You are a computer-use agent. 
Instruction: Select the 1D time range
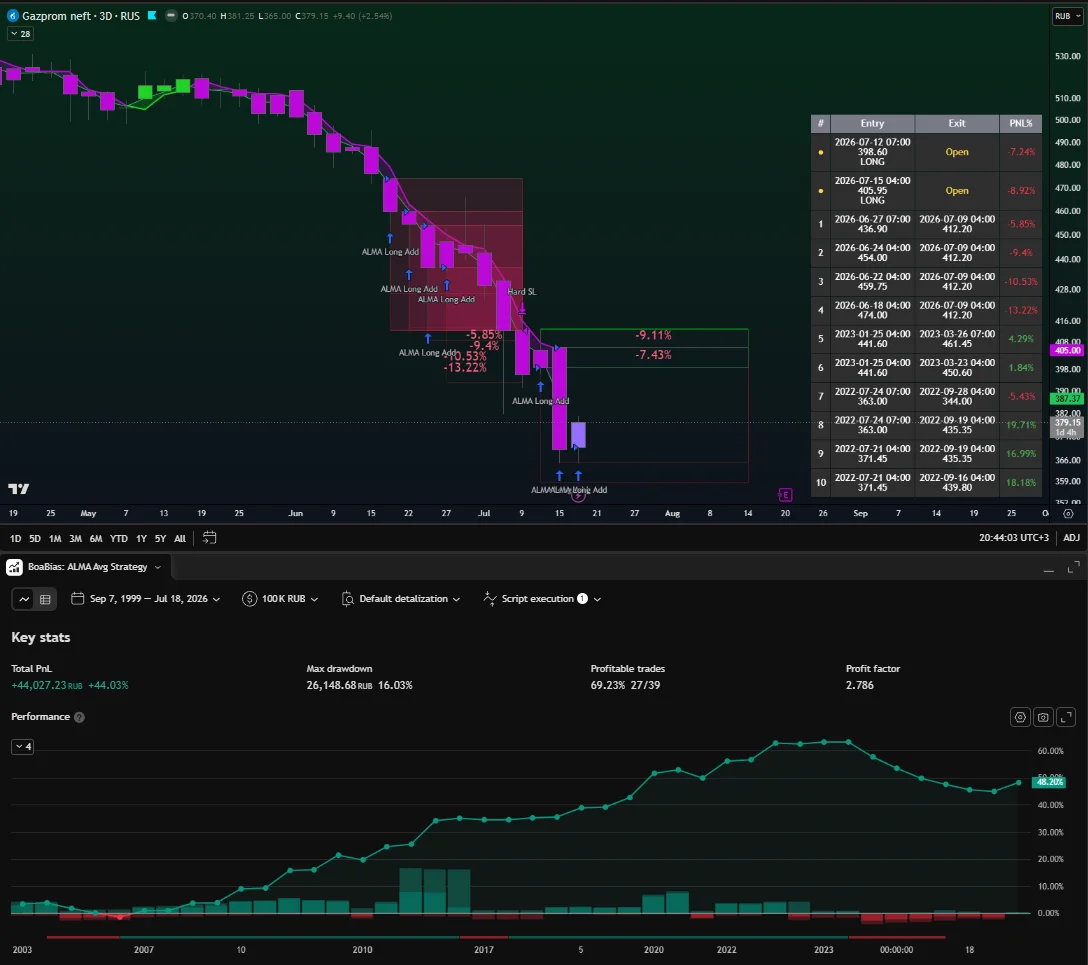[x=15, y=538]
